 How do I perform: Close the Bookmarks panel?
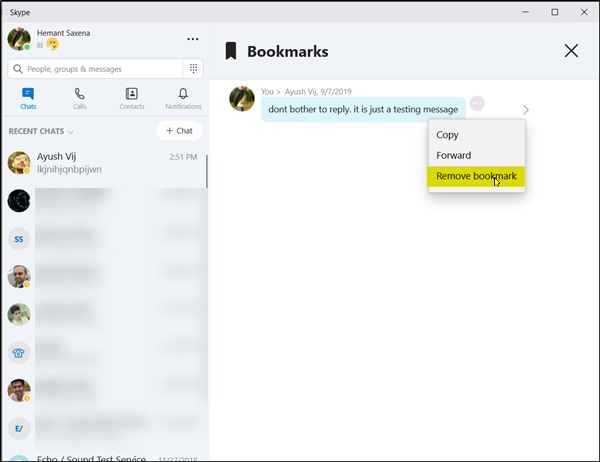[571, 51]
